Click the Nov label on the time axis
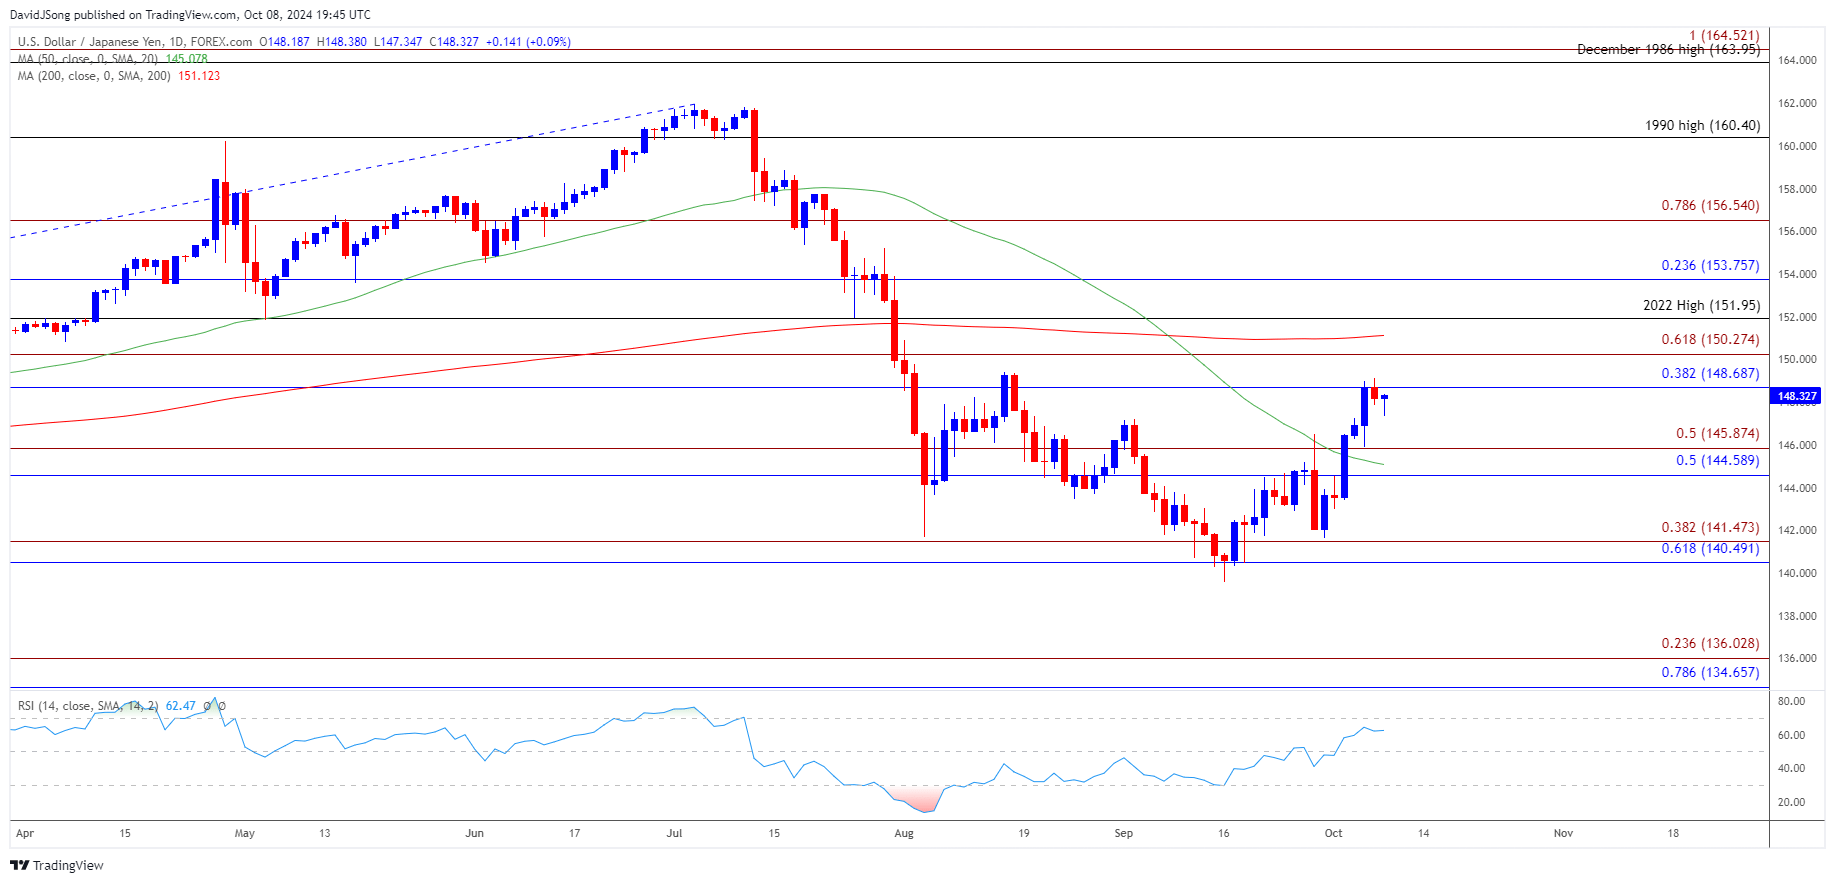 pos(1563,833)
